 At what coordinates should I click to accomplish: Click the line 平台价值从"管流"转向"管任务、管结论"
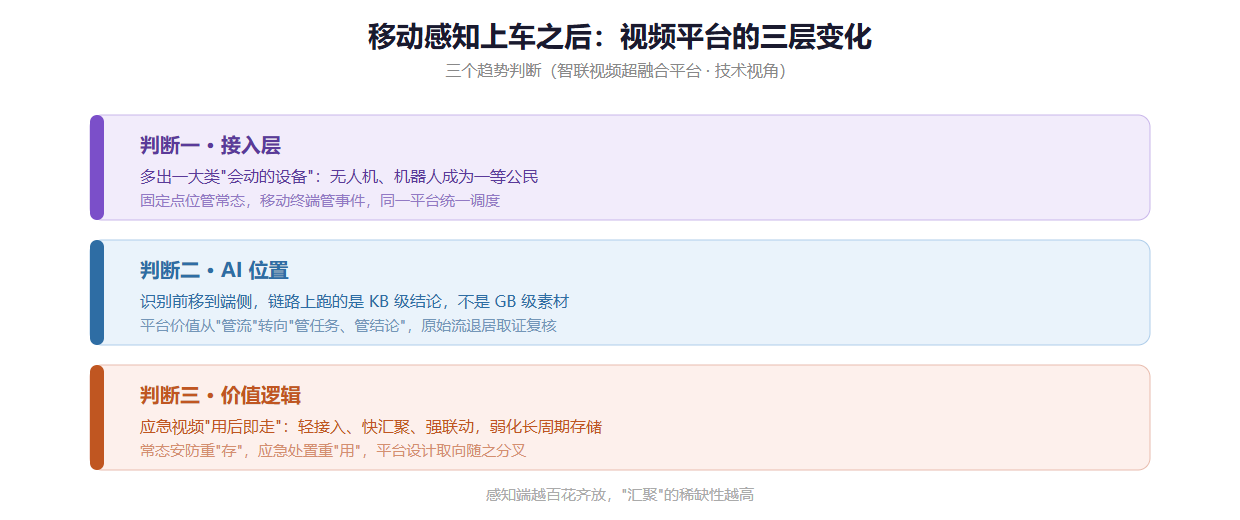[348, 325]
